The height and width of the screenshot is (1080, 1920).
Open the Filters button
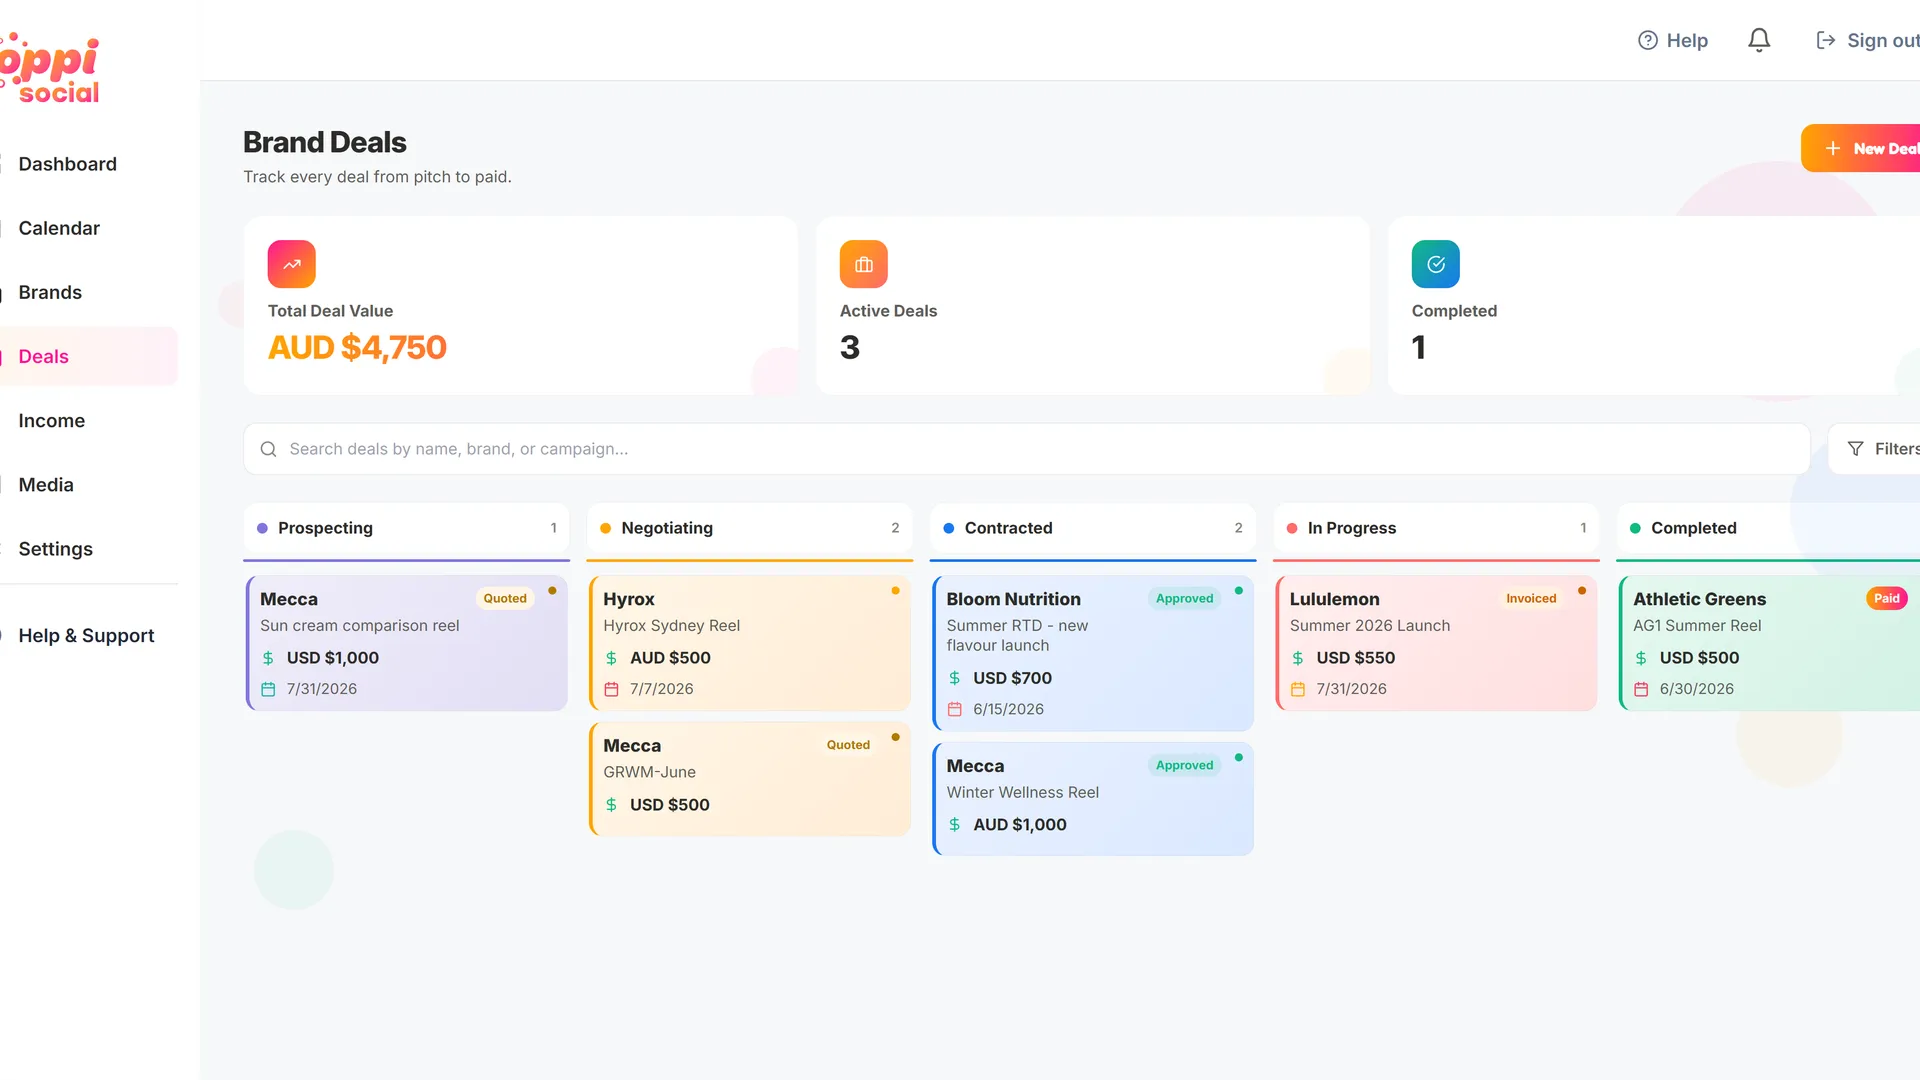click(x=1874, y=449)
